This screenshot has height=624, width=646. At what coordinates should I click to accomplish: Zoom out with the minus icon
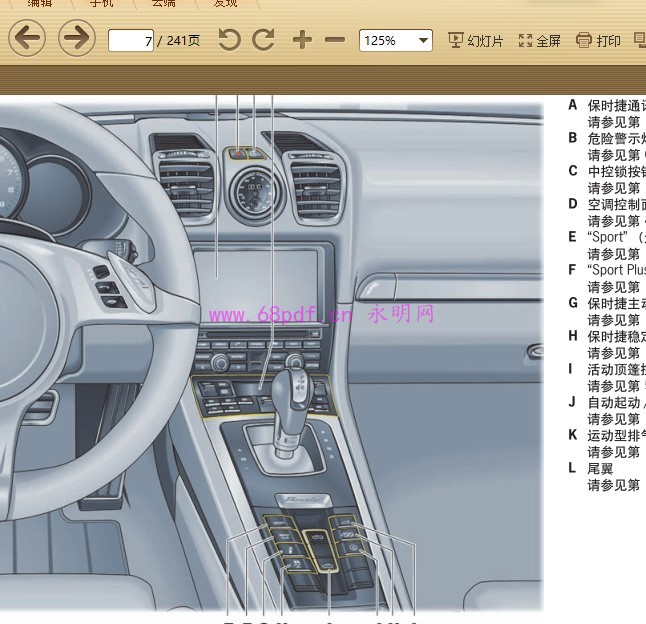pos(335,40)
